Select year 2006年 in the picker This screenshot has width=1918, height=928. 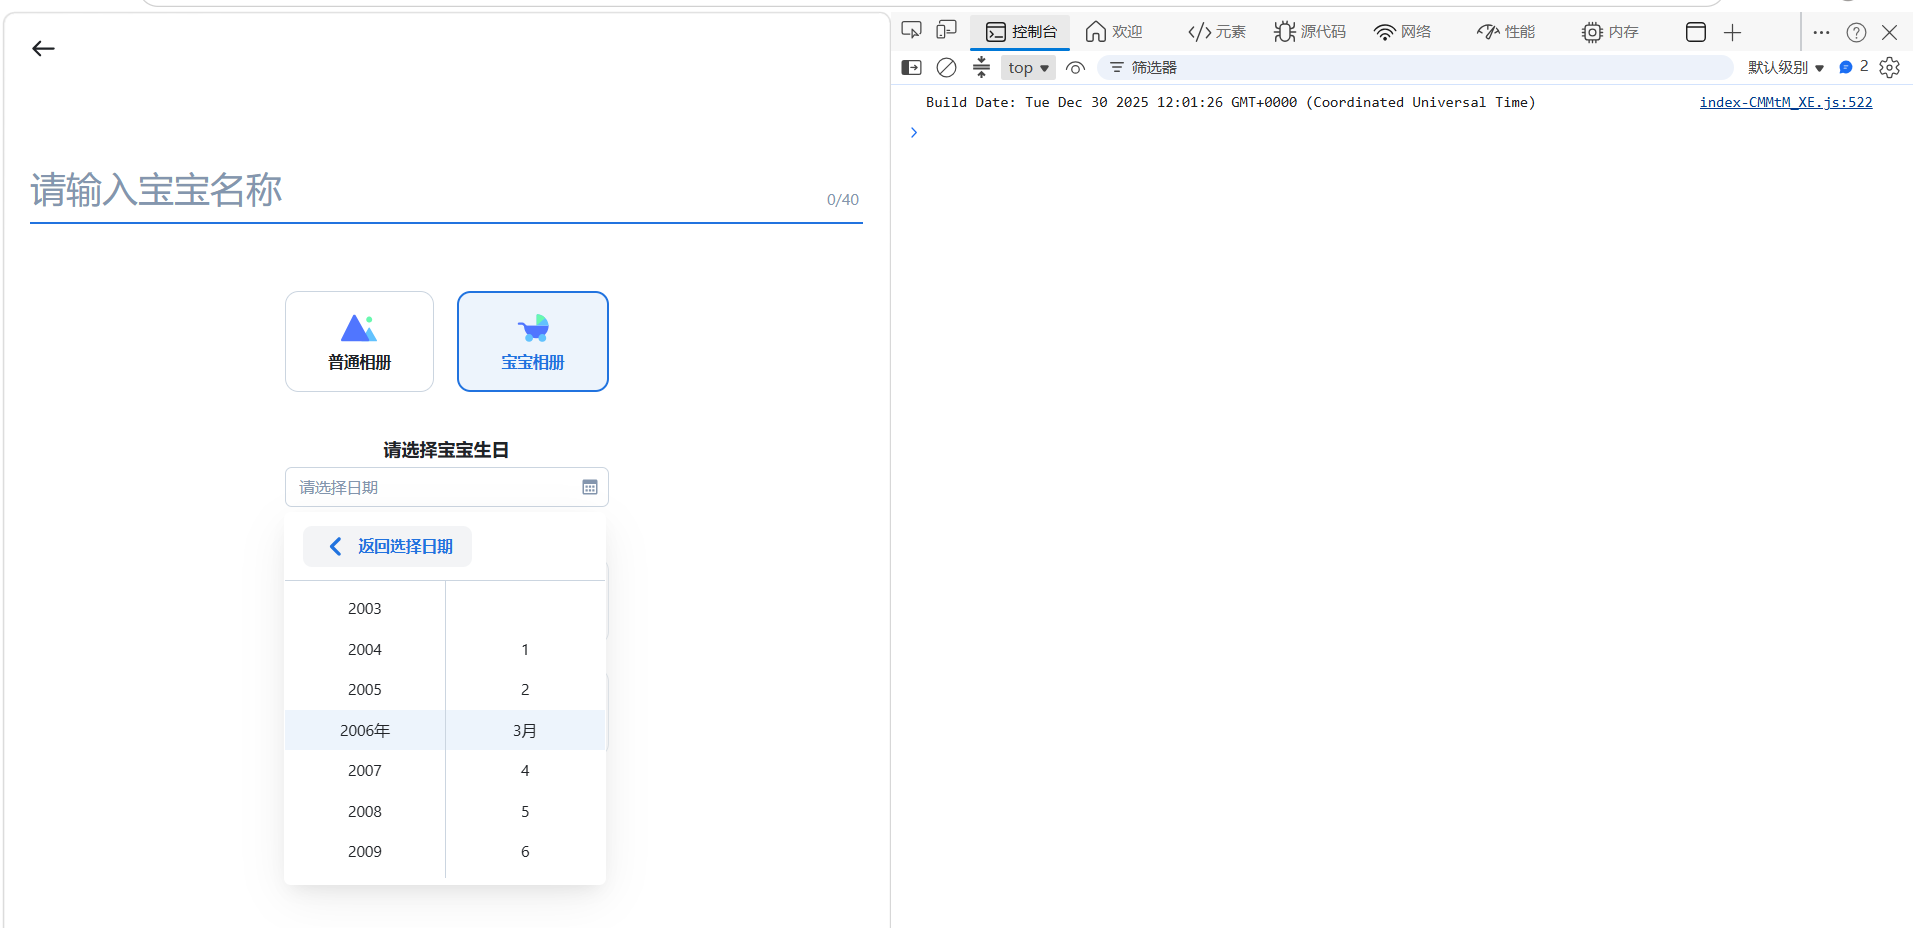click(x=365, y=731)
